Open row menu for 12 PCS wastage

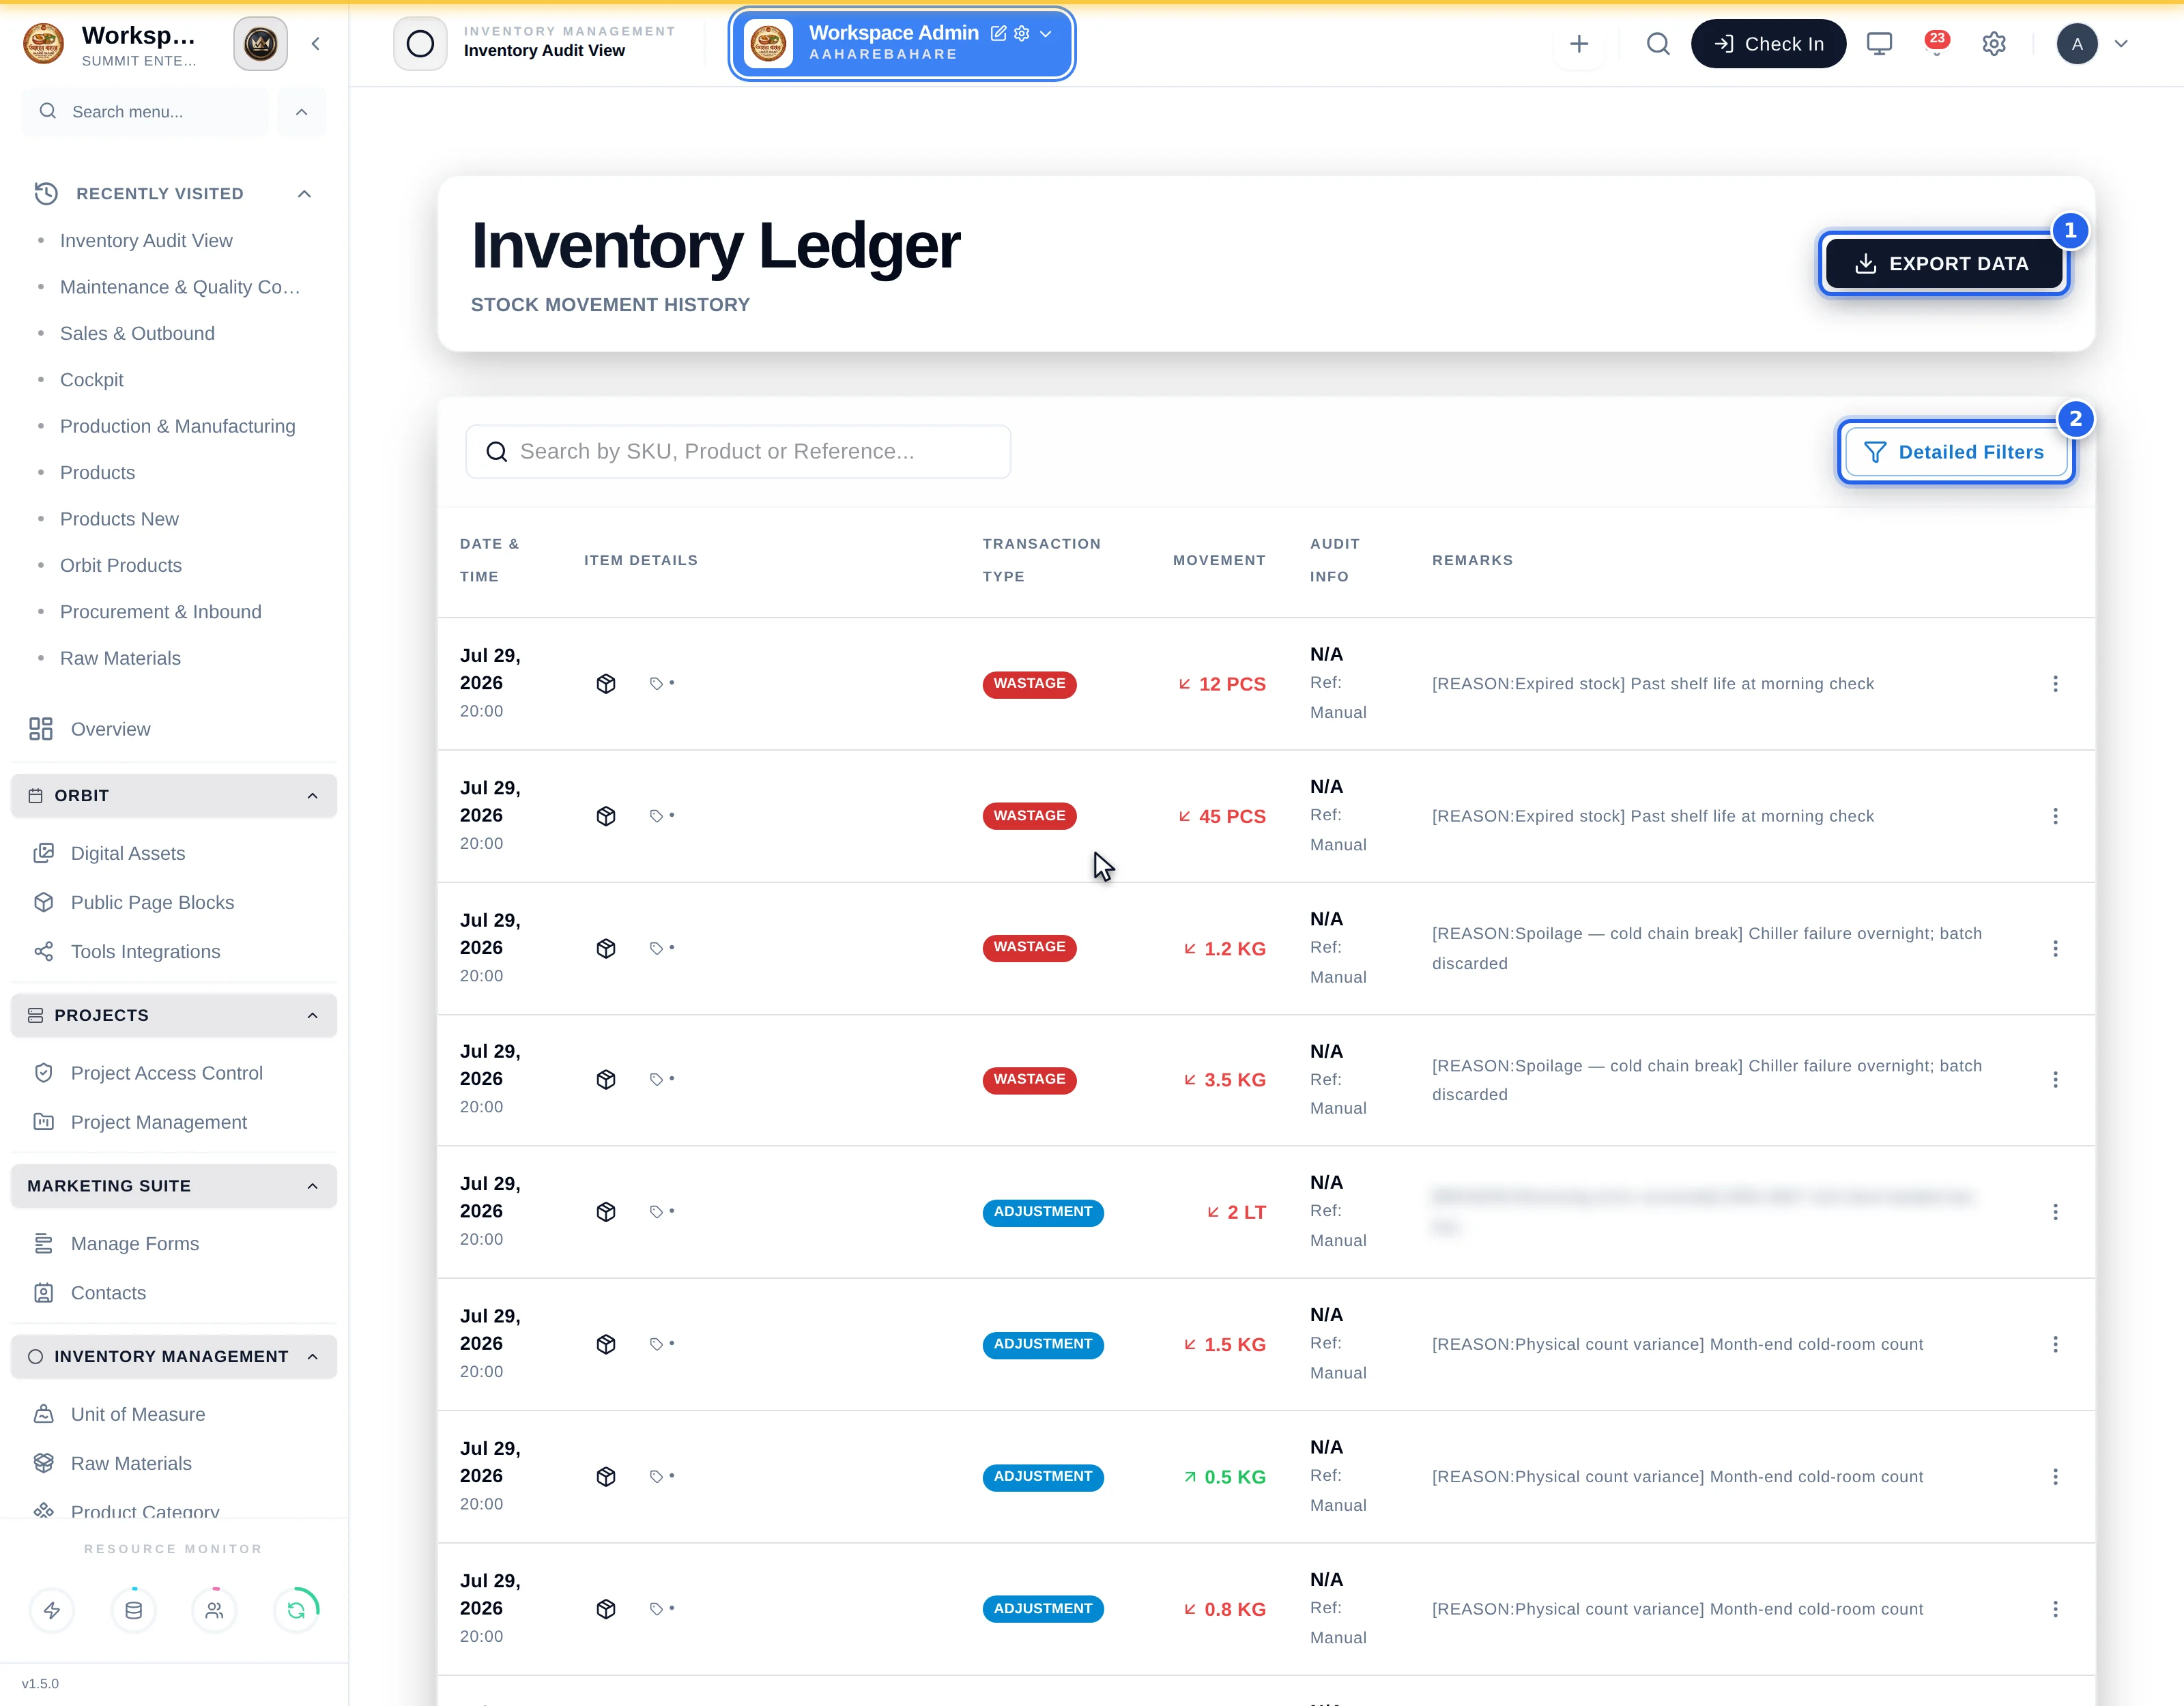click(x=2055, y=684)
